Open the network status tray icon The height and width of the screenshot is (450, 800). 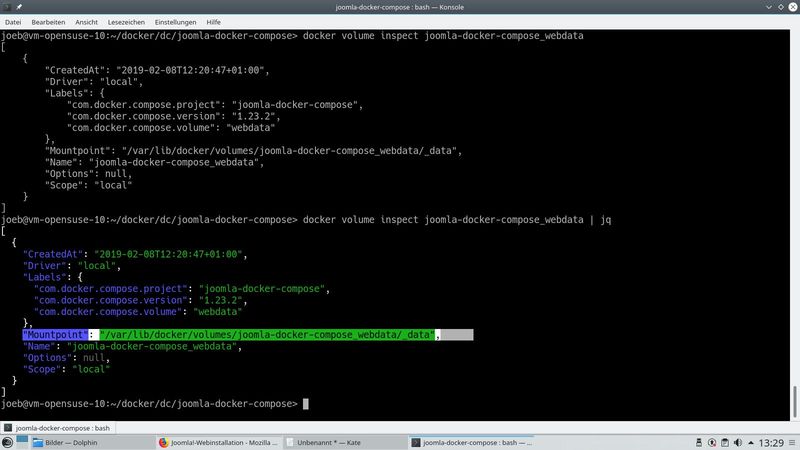click(x=711, y=442)
